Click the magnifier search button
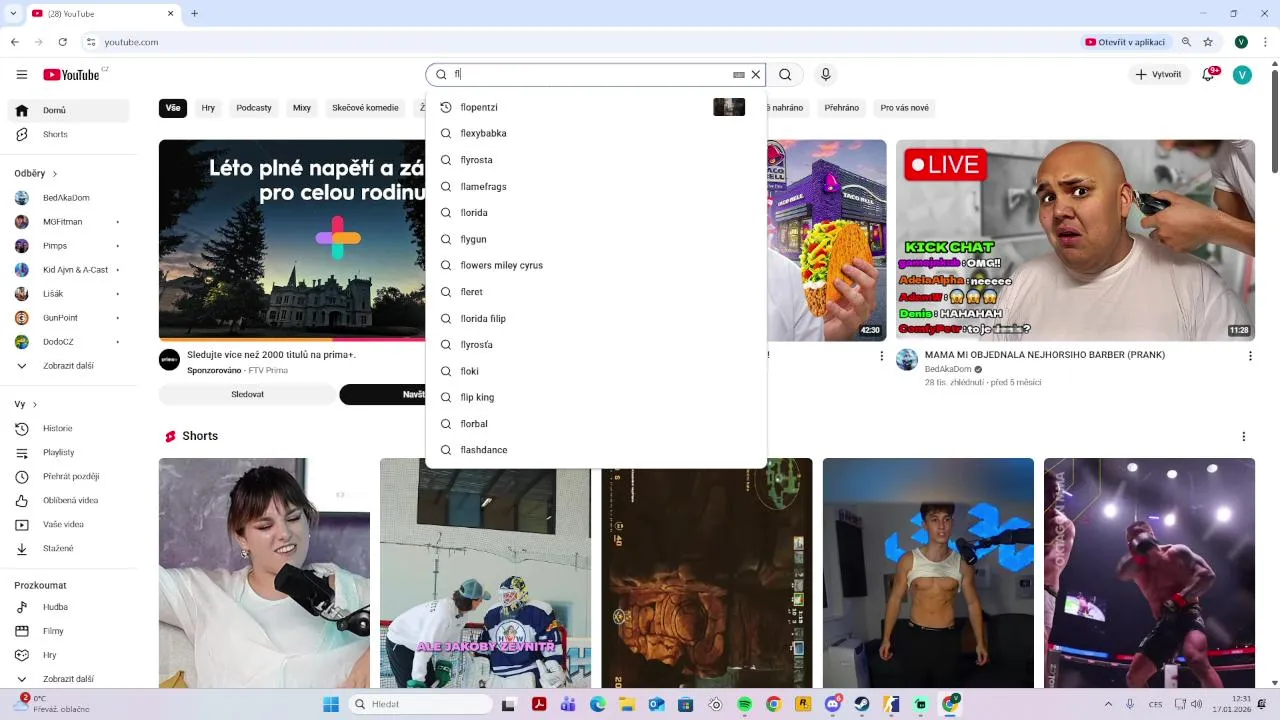Screen dimensions: 1280x720 tap(785, 74)
